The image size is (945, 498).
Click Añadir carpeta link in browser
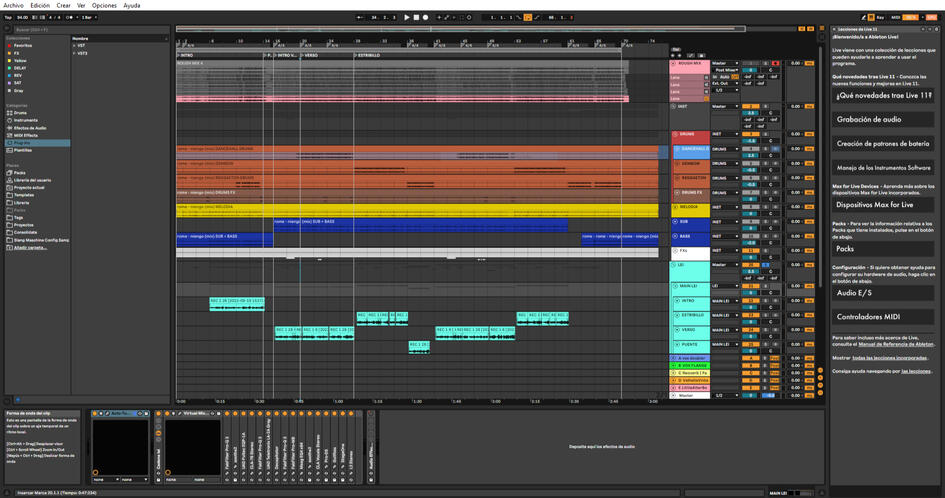(x=30, y=247)
